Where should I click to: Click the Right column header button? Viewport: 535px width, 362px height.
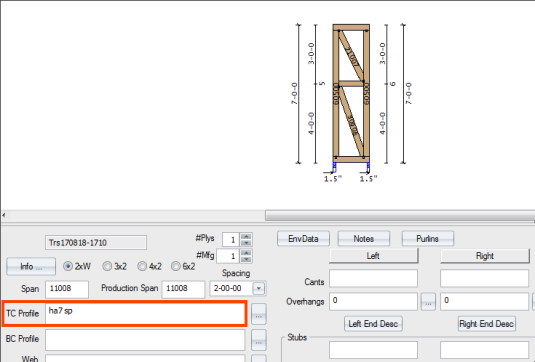pos(485,256)
